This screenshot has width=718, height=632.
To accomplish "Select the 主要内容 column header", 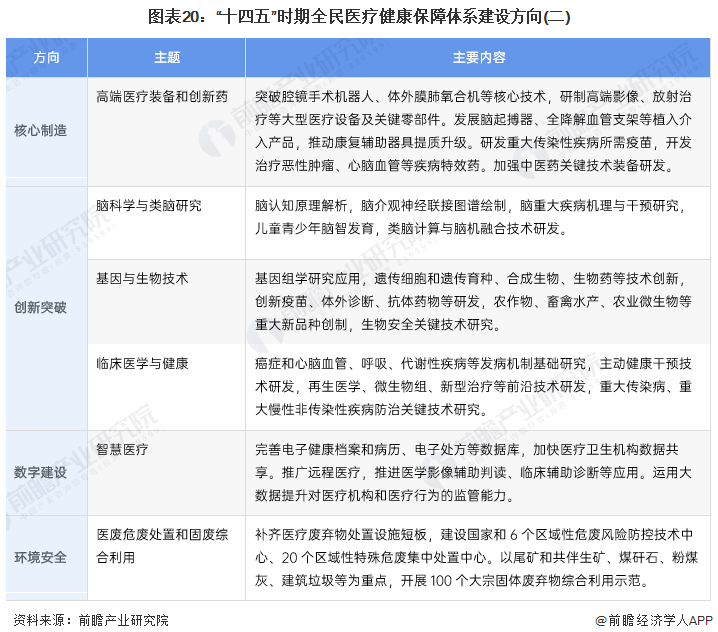I will coord(478,58).
